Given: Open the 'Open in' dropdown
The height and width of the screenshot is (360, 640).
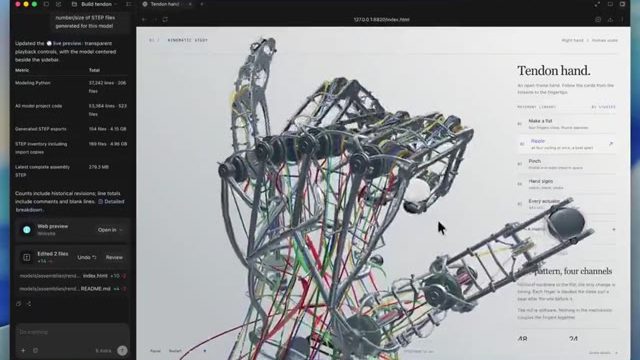Looking at the screenshot, I should 110,230.
